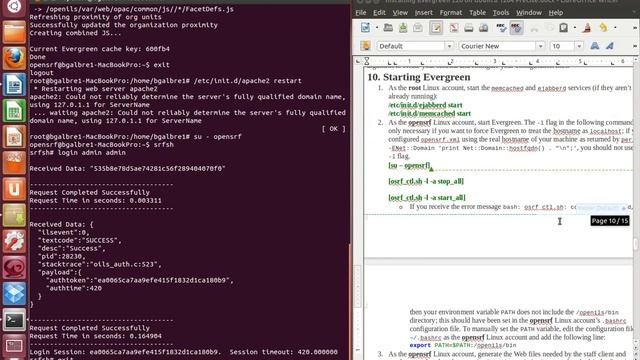
Task: Open Ubuntu One launcher icon
Action: click(14, 189)
